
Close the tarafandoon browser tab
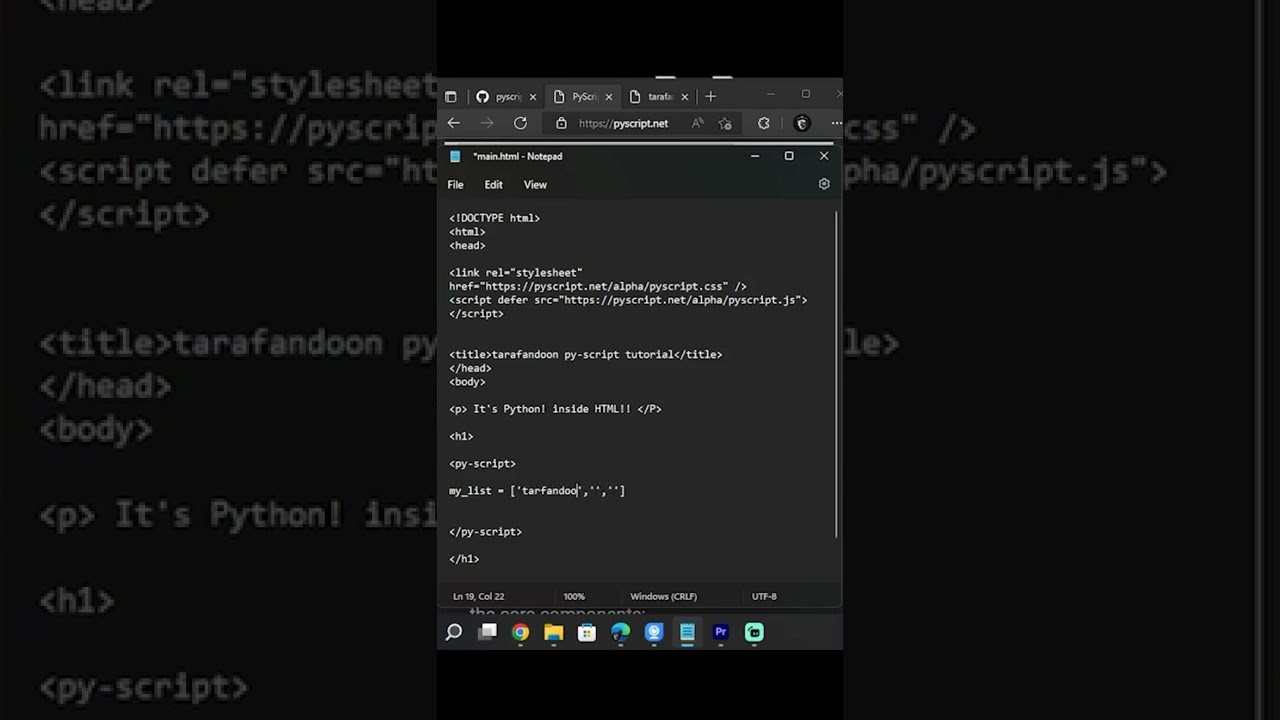point(685,97)
